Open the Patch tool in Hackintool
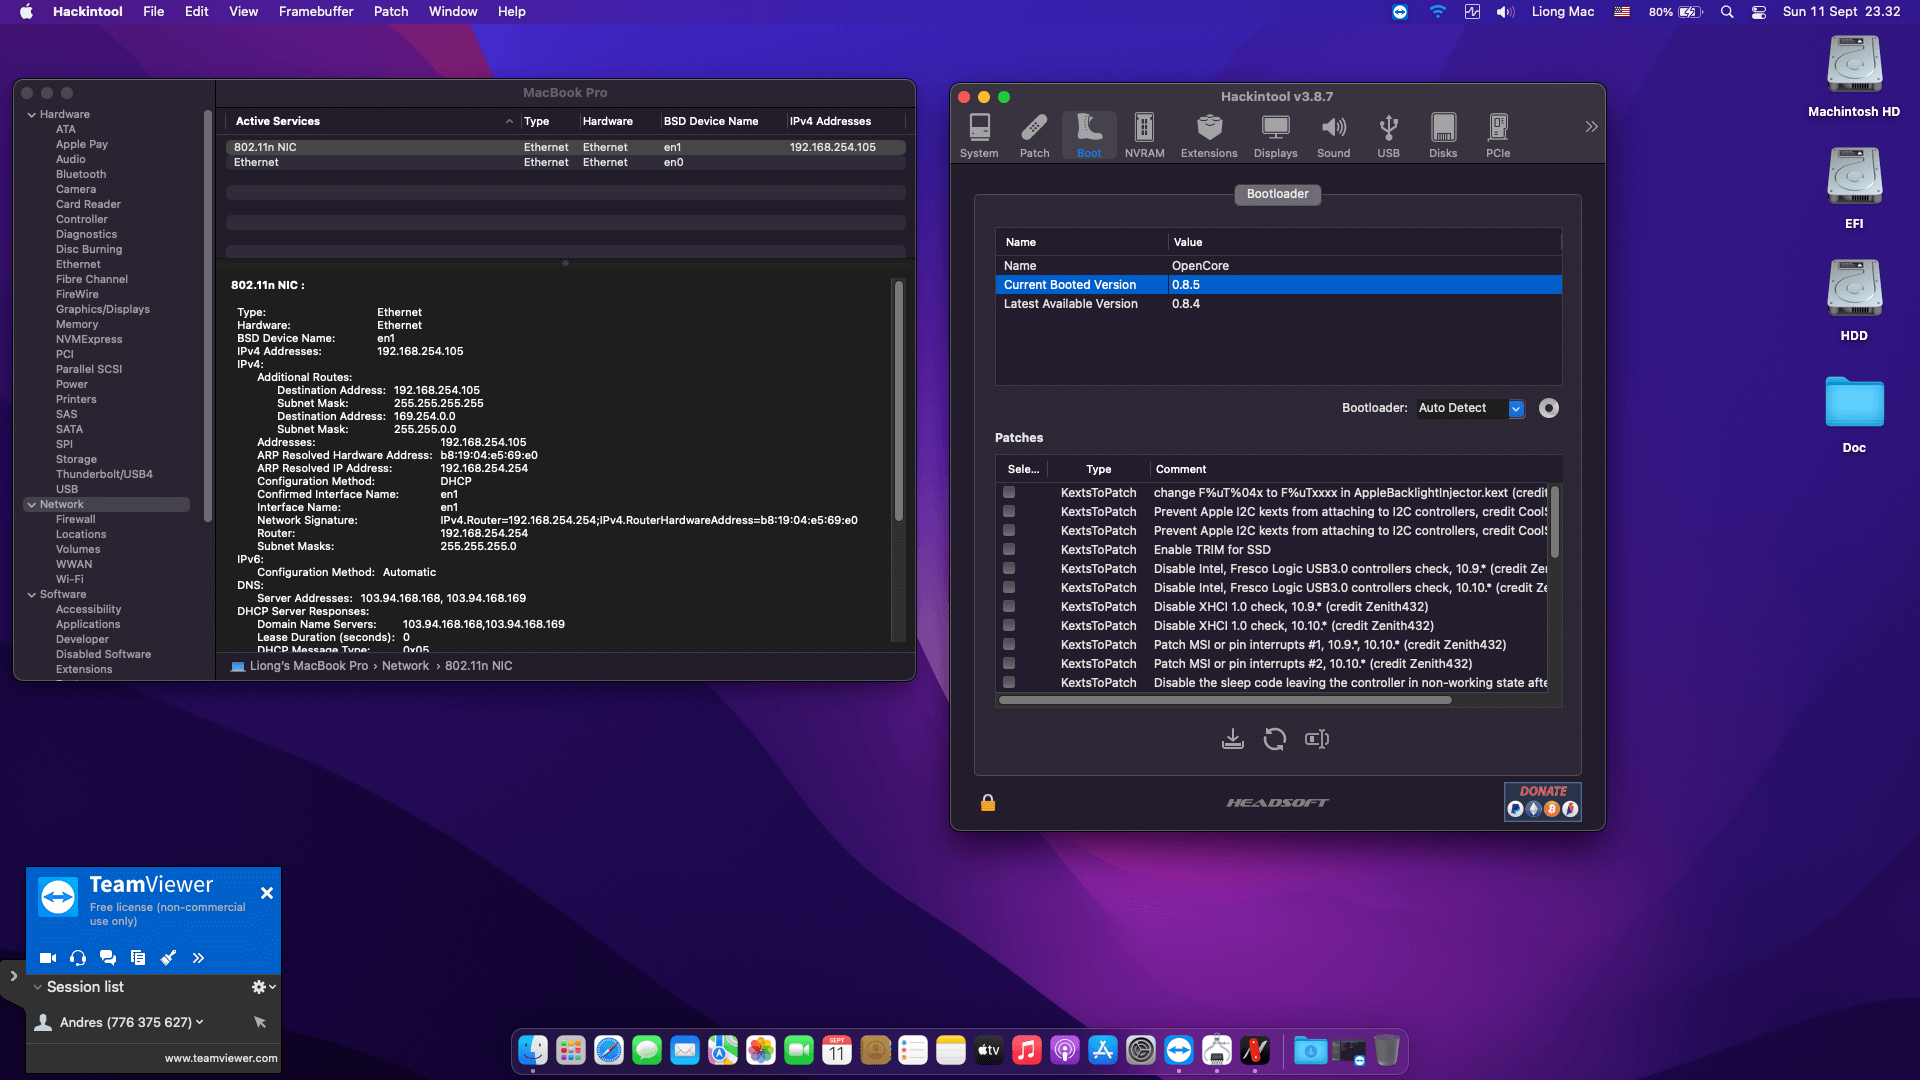This screenshot has width=1920, height=1080. (1034, 136)
